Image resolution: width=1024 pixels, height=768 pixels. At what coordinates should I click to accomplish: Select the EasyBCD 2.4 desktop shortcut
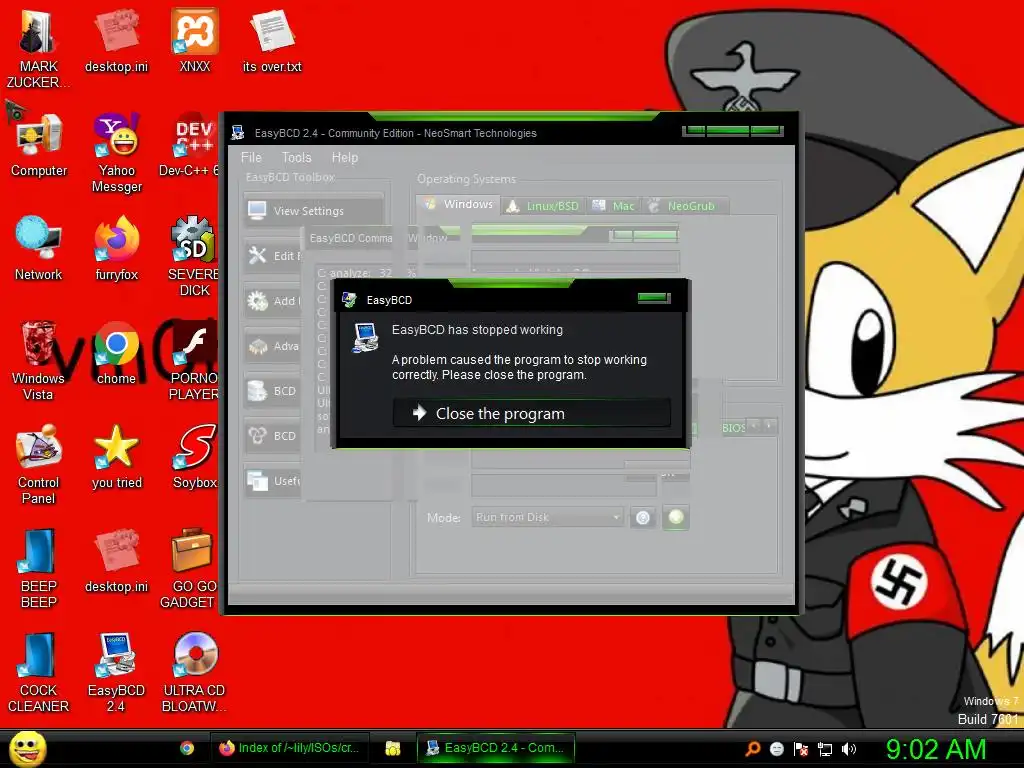(116, 673)
